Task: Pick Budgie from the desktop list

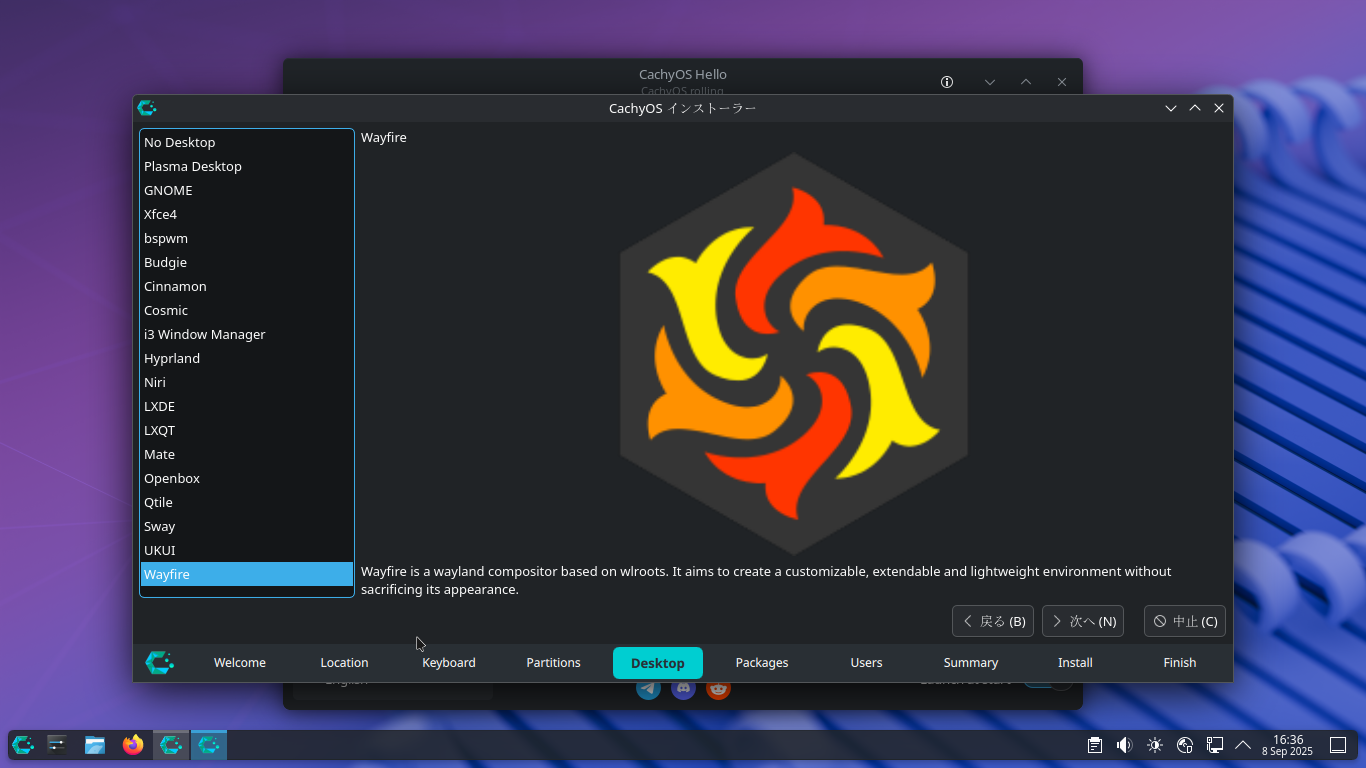Action: click(247, 262)
